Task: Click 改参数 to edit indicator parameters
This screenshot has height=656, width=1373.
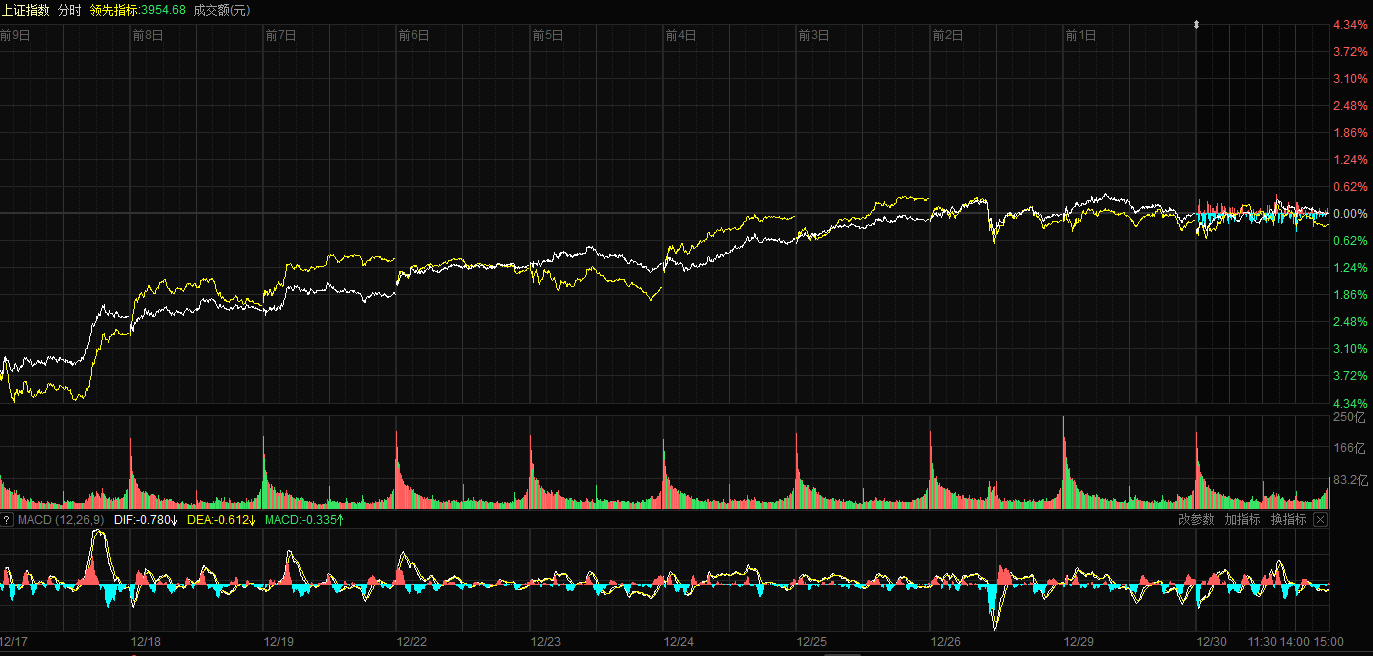Action: pyautogui.click(x=1196, y=520)
